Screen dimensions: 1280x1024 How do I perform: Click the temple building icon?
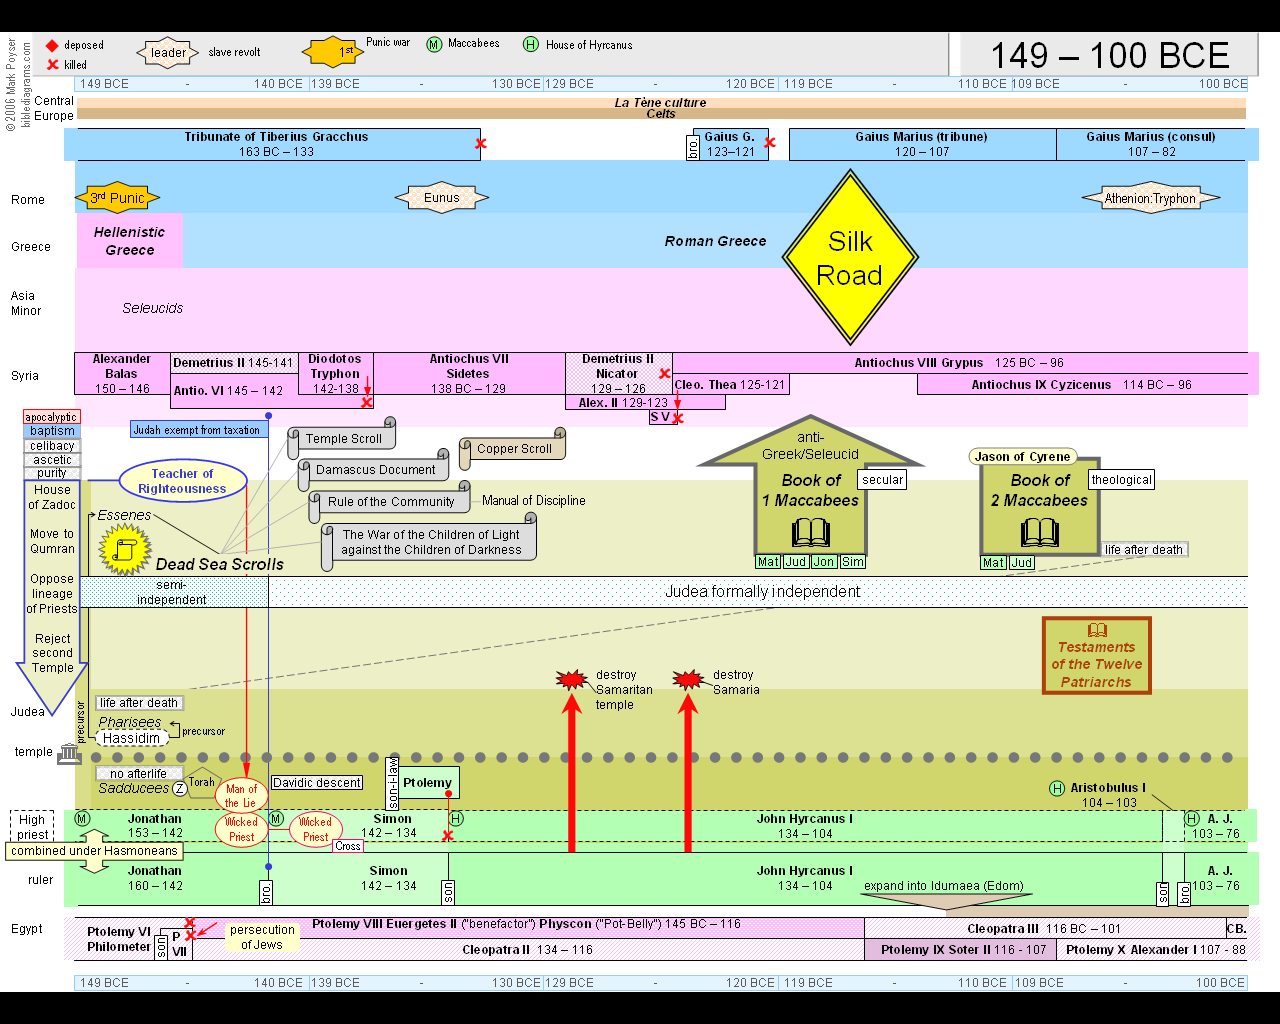pos(69,753)
